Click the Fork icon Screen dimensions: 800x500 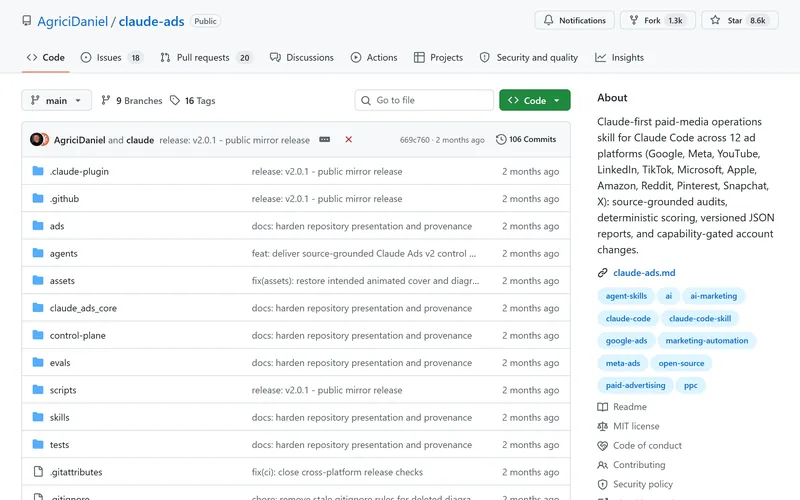point(634,20)
